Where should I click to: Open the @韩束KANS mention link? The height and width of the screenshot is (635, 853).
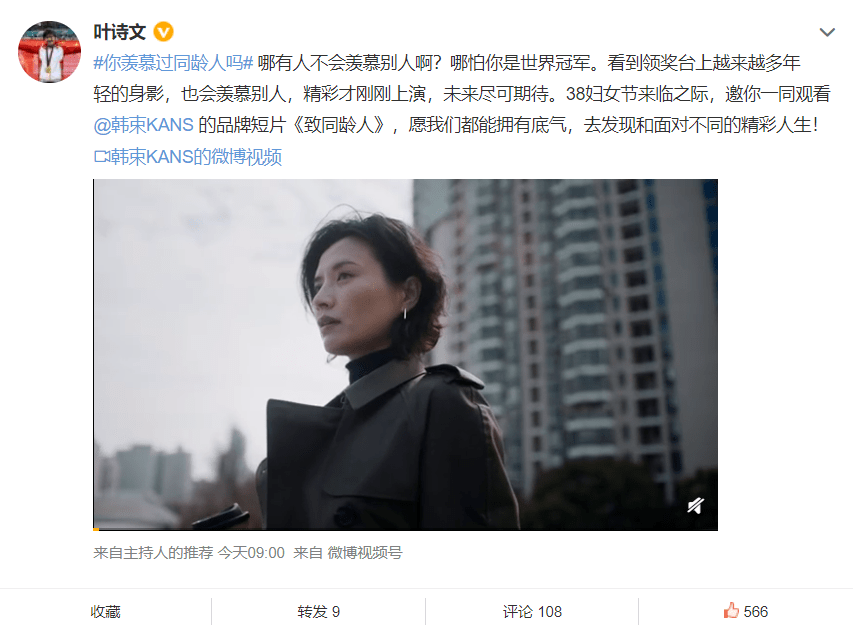[x=144, y=125]
